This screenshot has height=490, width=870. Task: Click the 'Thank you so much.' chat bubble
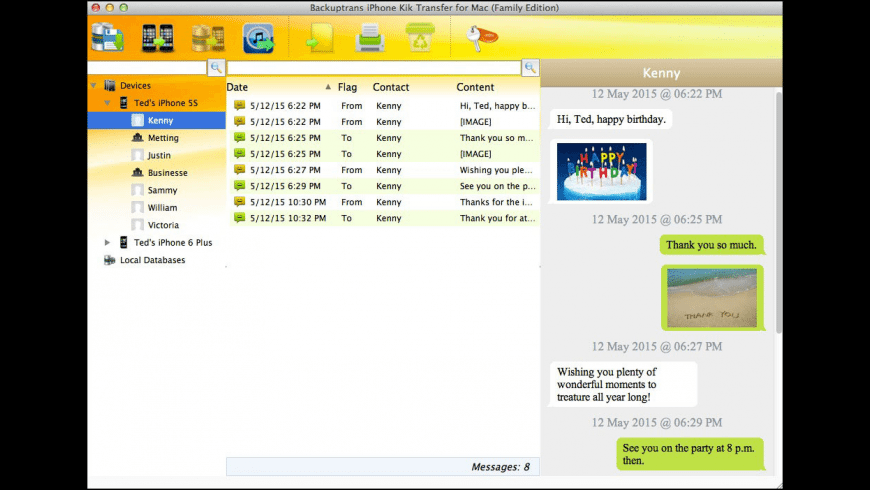point(711,245)
